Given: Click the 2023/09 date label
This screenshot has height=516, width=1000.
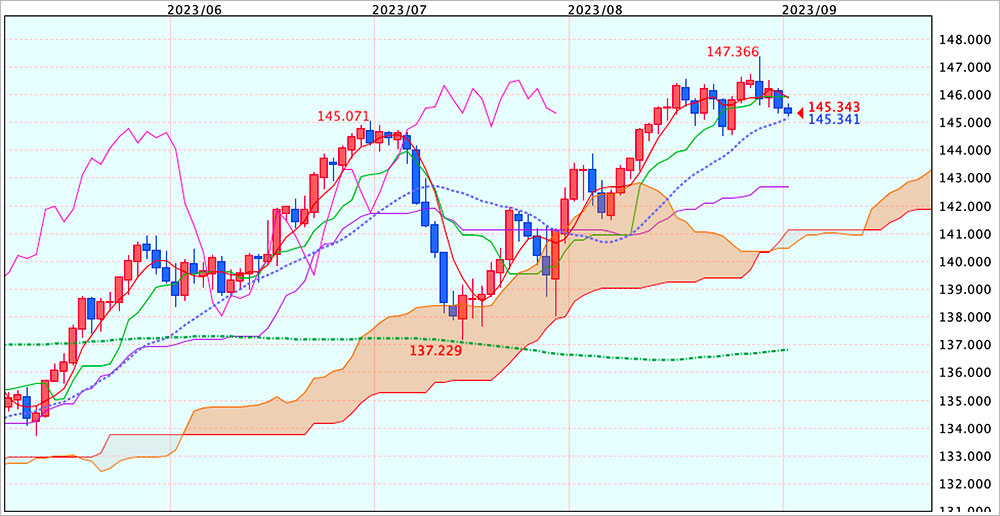Looking at the screenshot, I should pos(807,9).
